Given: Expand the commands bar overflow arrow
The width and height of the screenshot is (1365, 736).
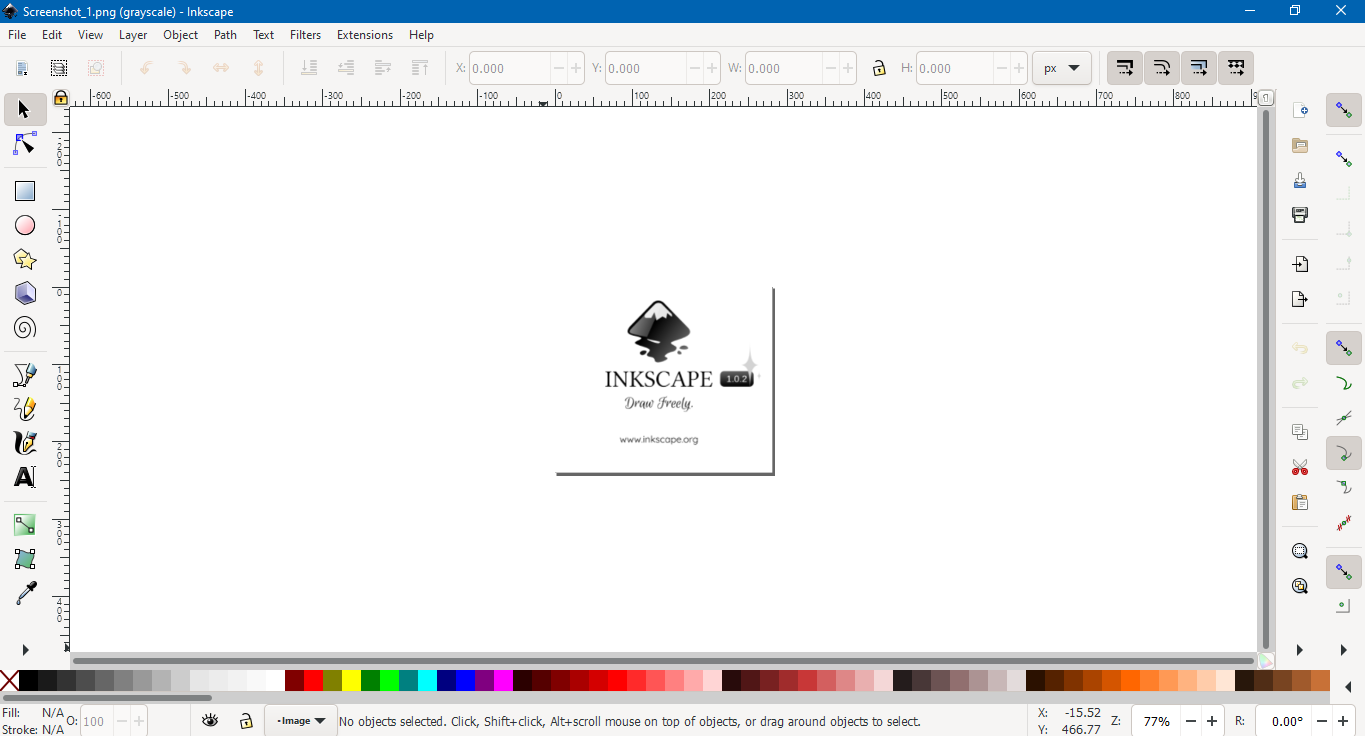Looking at the screenshot, I should 1300,650.
